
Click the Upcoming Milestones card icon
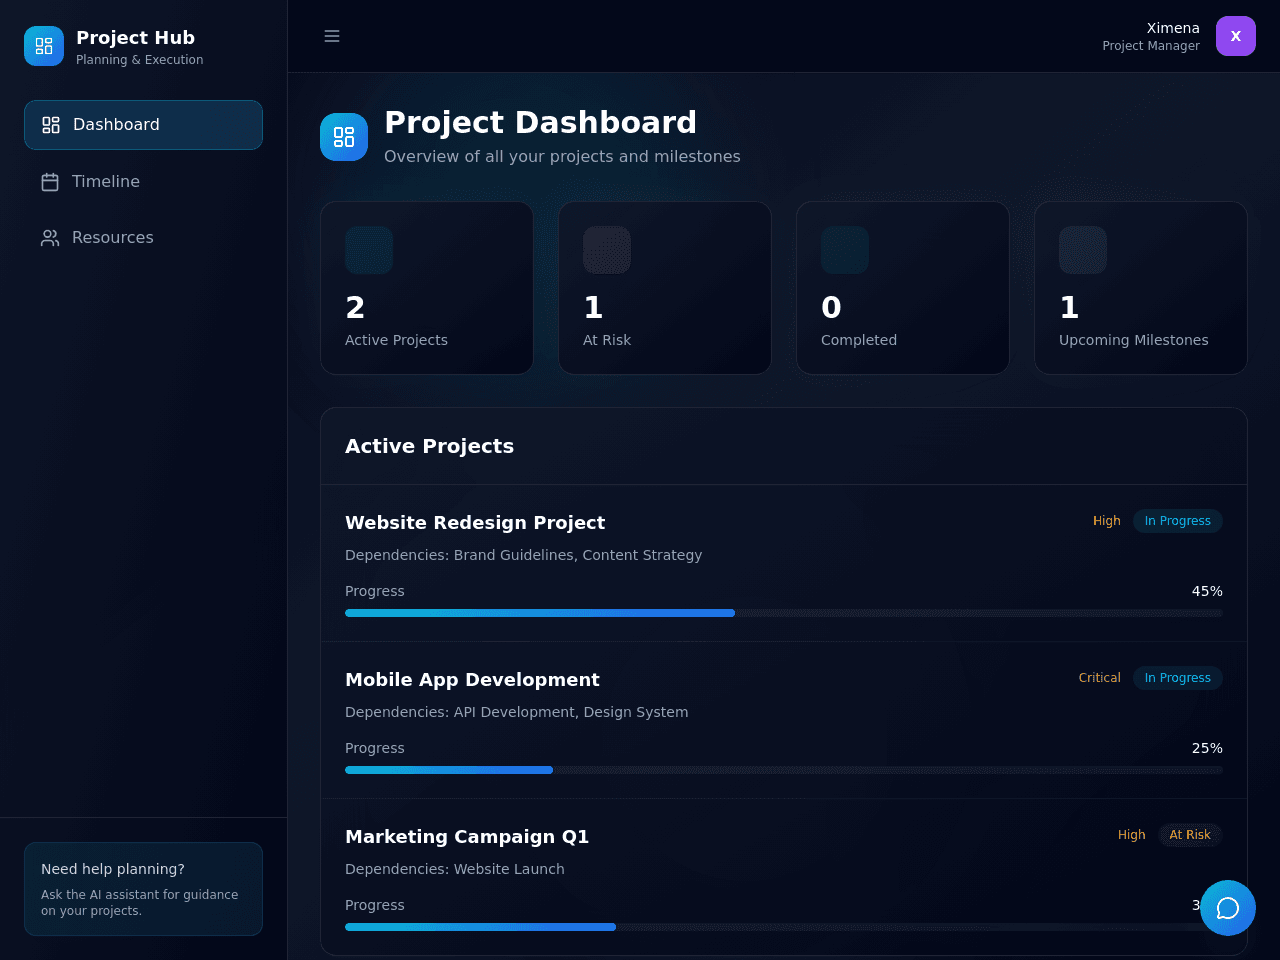pyautogui.click(x=1083, y=250)
